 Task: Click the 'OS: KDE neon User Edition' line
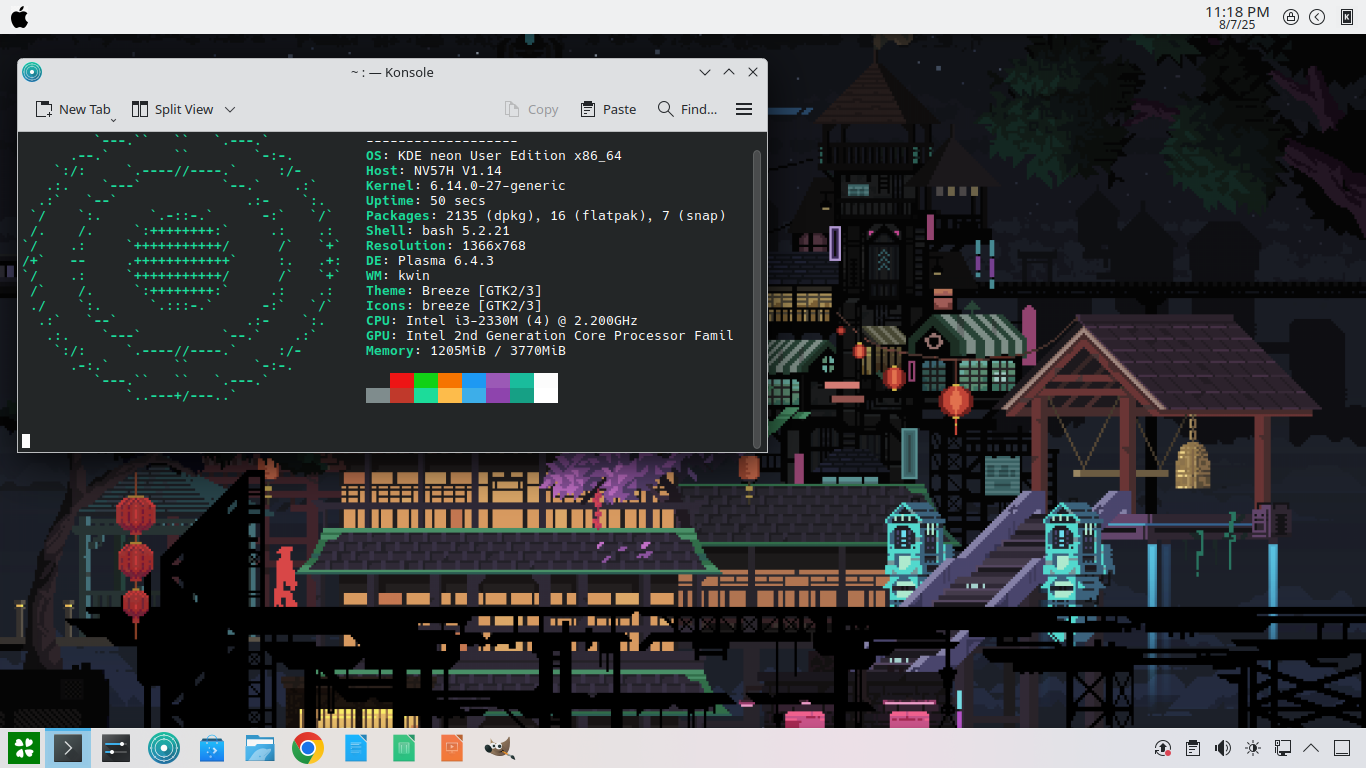[494, 156]
